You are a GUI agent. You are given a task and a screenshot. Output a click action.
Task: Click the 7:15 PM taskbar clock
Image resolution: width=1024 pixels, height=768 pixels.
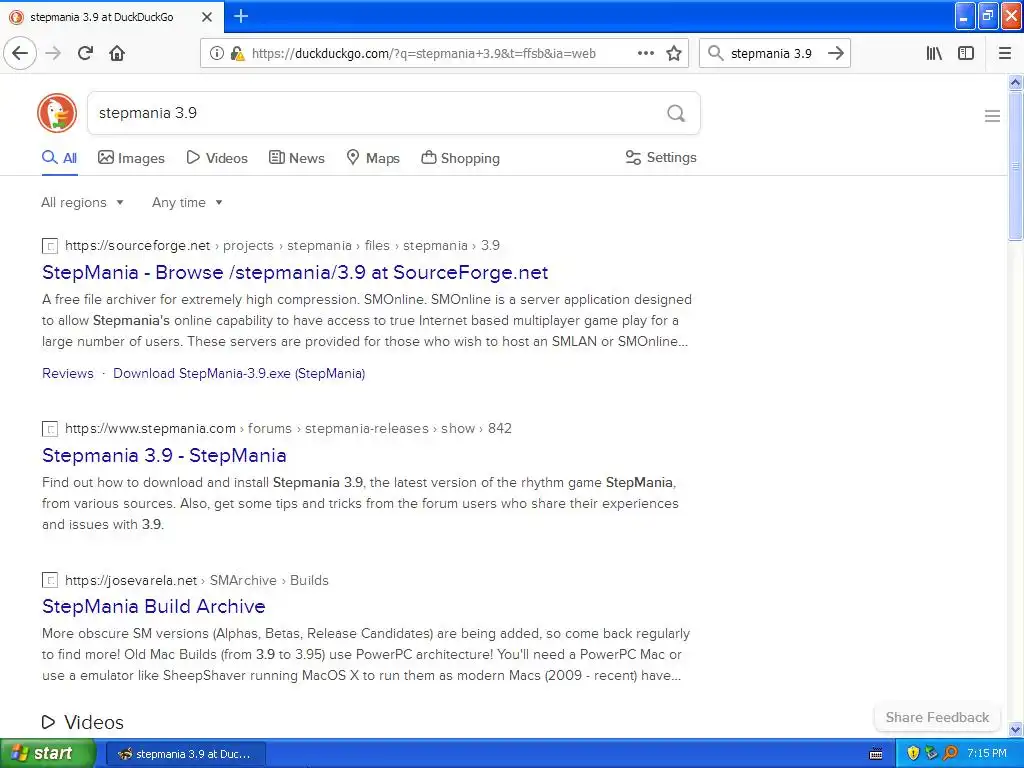pos(987,753)
